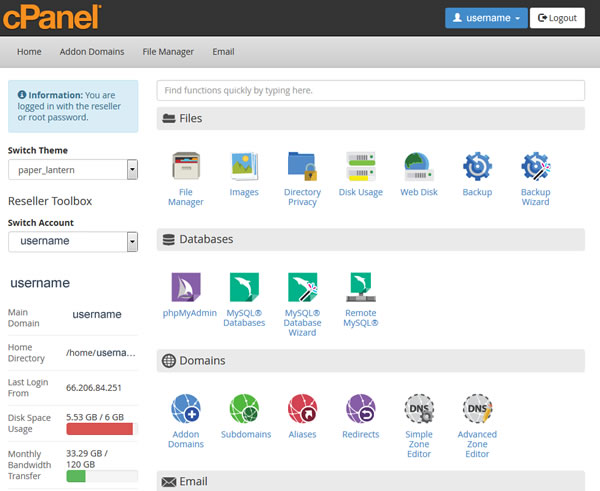Open the Subdomains manager
This screenshot has height=491, width=600.
(244, 410)
